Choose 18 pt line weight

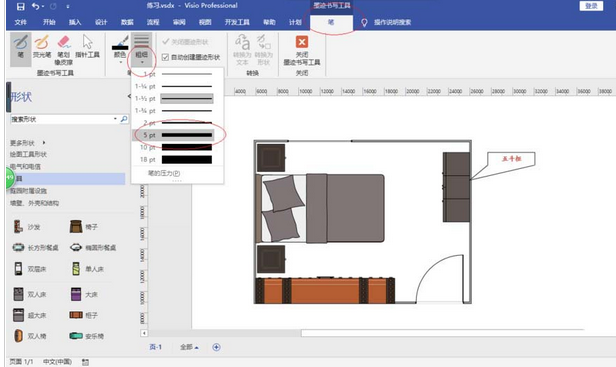[173, 159]
